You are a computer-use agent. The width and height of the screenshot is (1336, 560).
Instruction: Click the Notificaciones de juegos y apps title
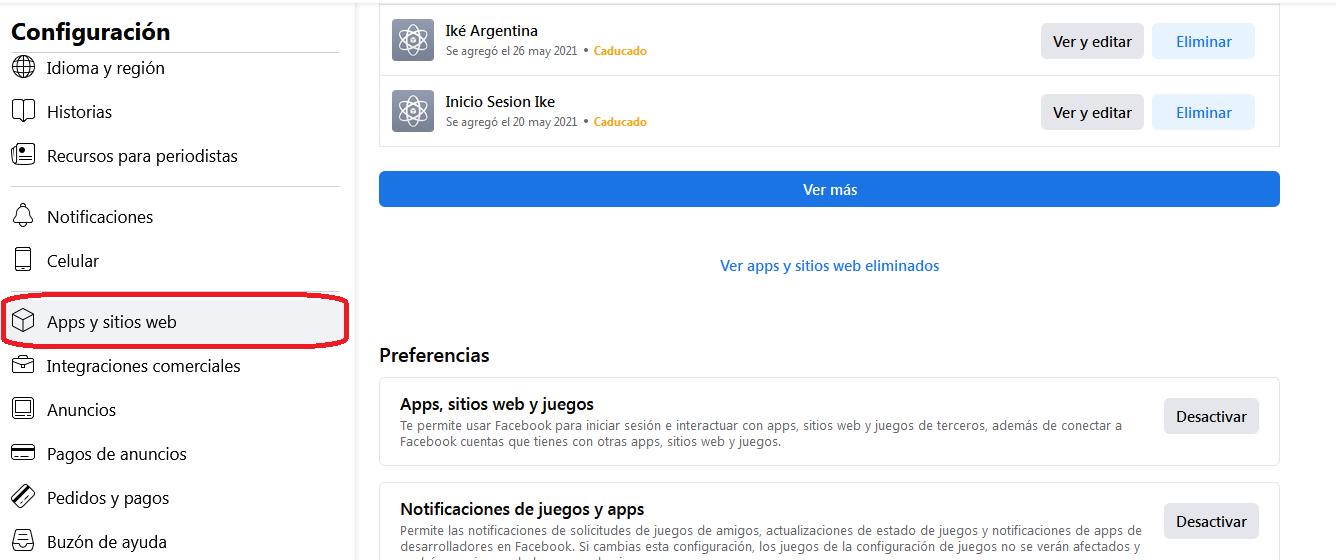522,509
